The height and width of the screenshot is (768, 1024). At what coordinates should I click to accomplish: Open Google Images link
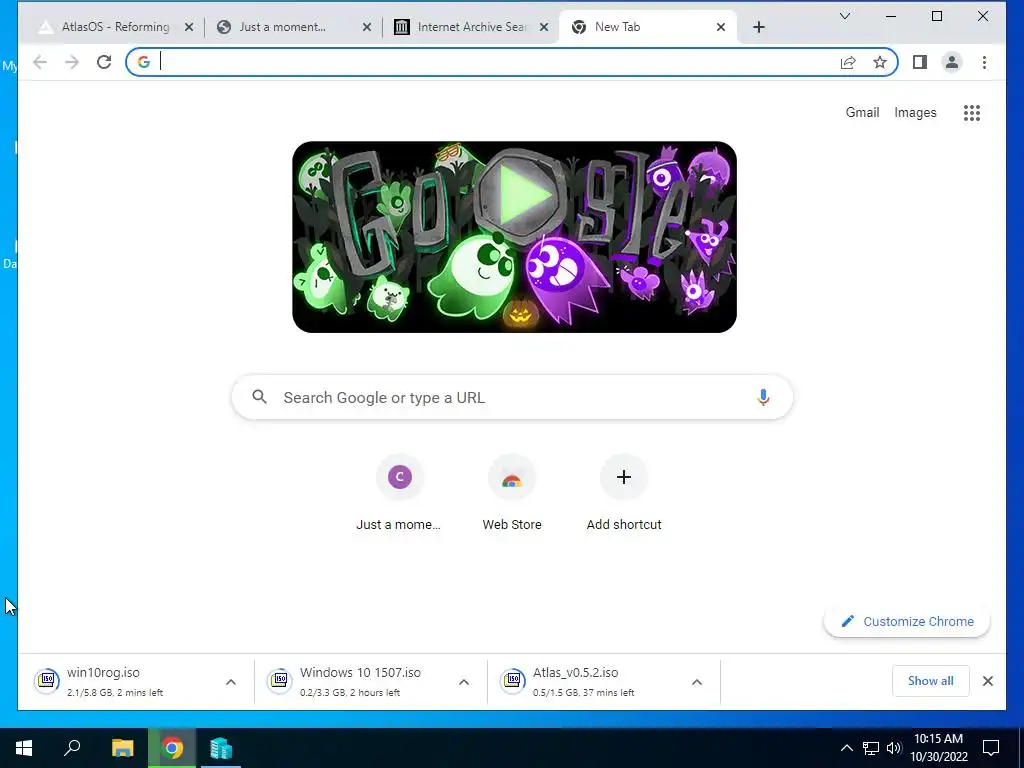click(915, 112)
